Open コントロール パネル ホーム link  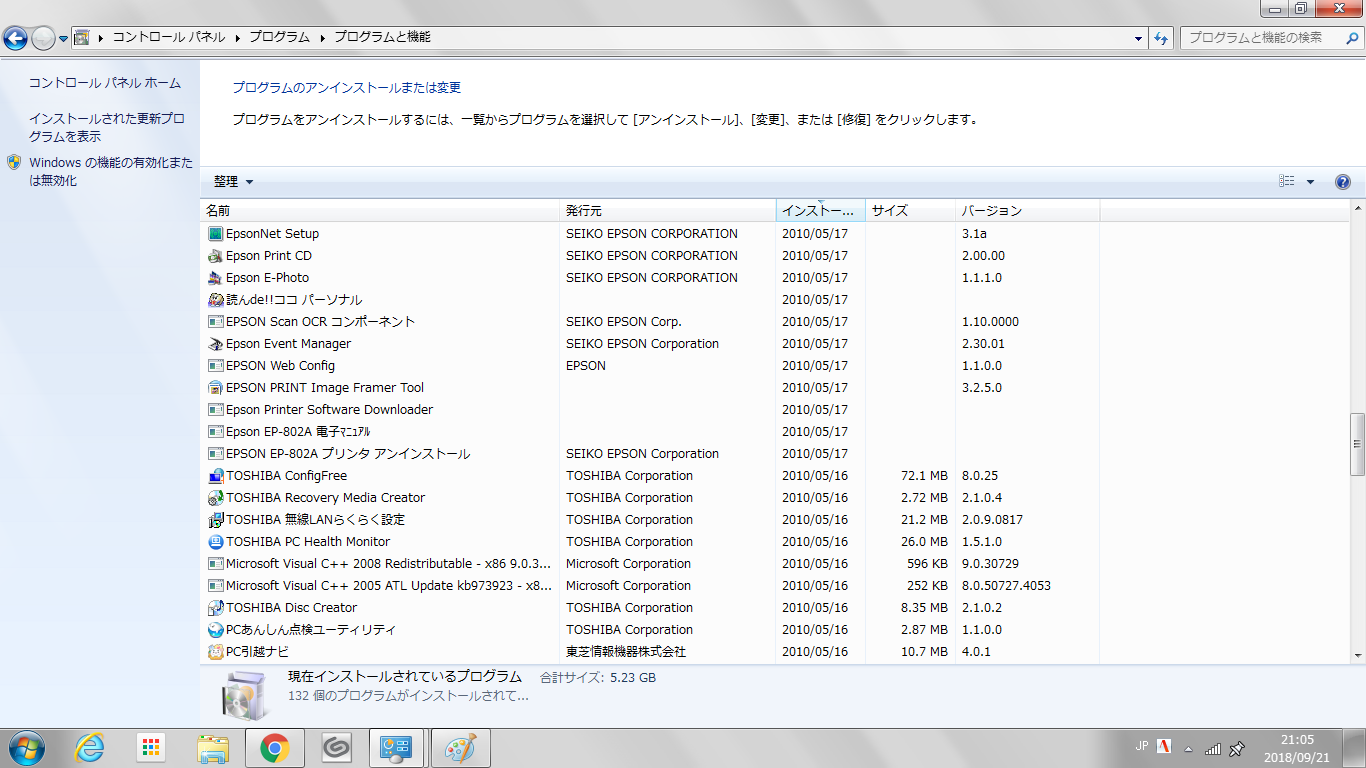pos(105,83)
